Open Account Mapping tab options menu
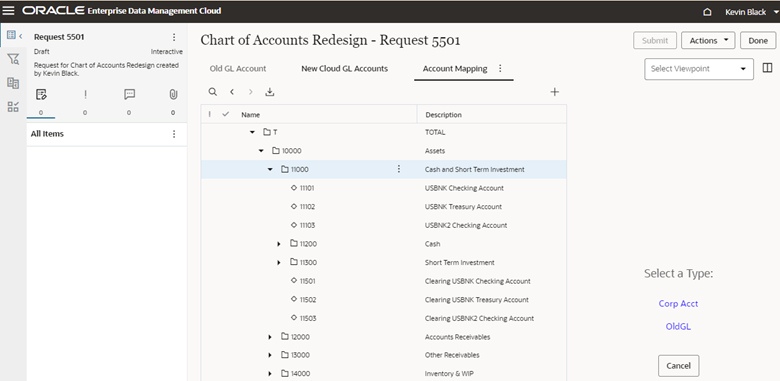Image resolution: width=780 pixels, height=381 pixels. (x=500, y=69)
